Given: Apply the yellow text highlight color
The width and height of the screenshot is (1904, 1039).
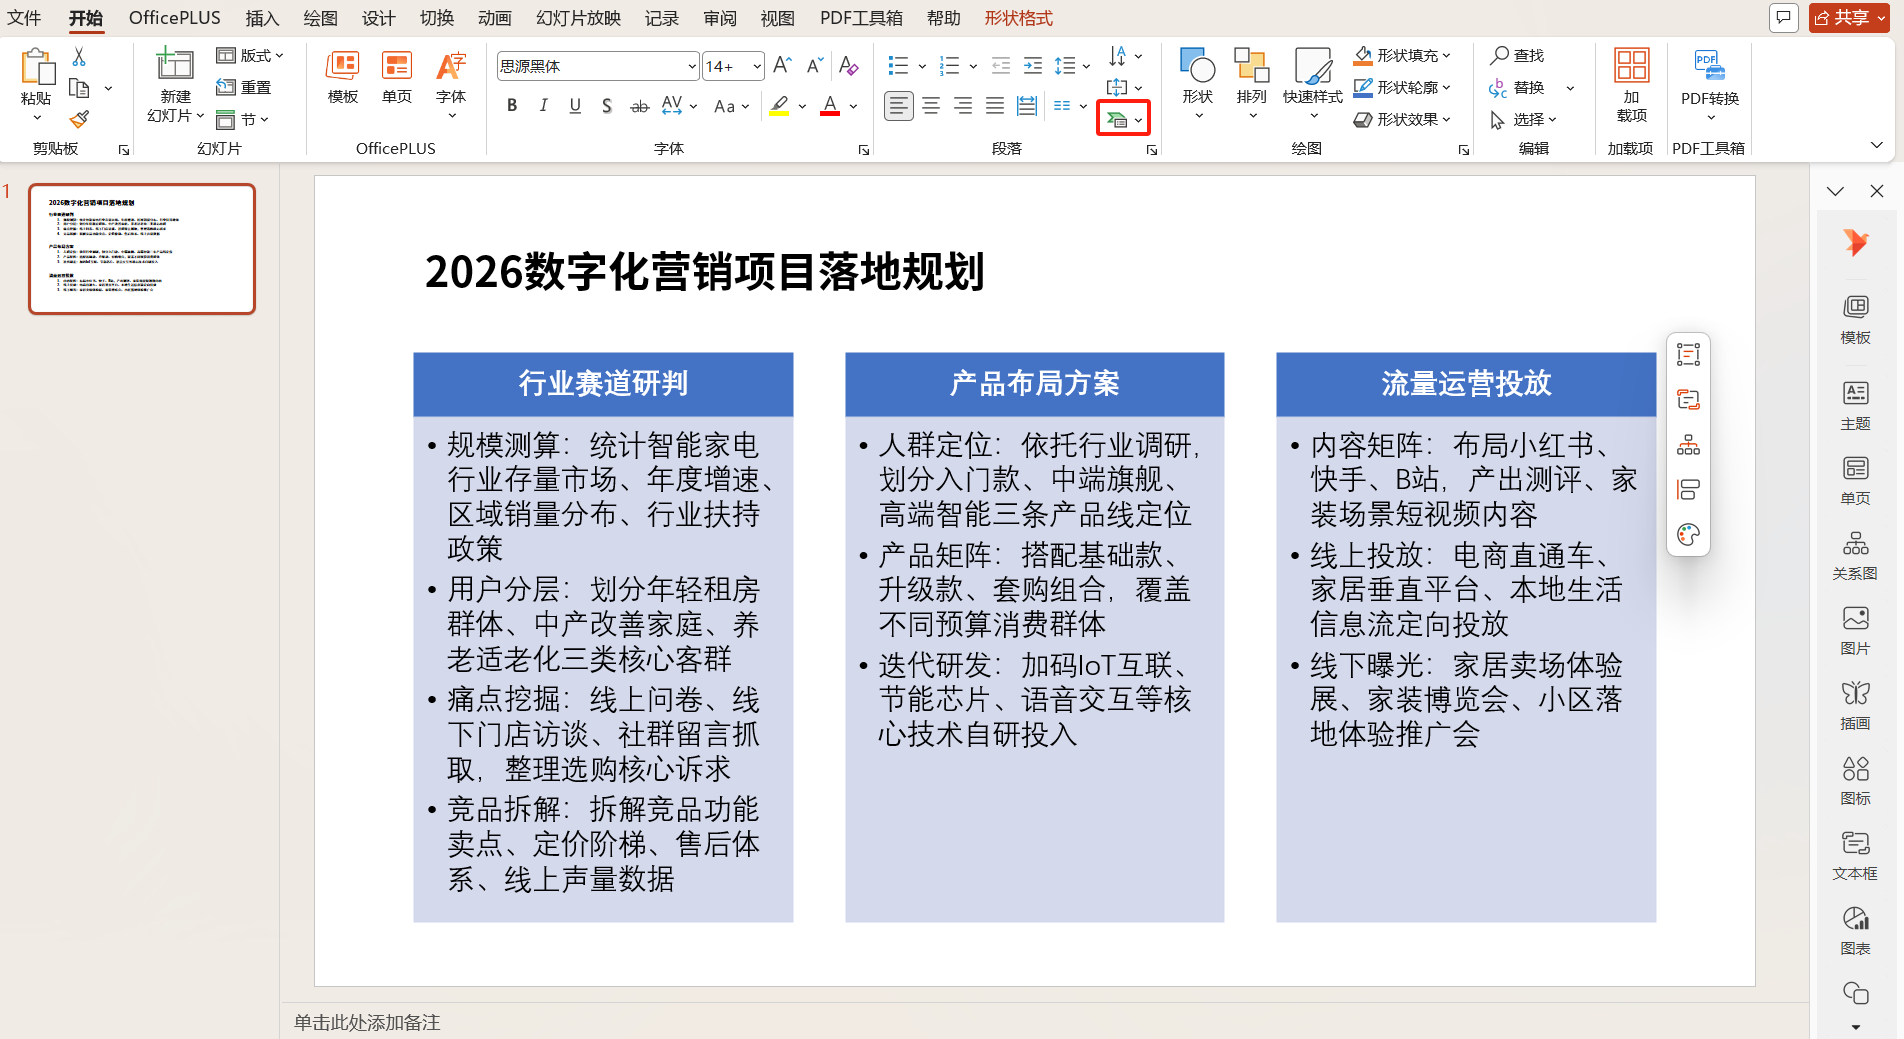Looking at the screenshot, I should [x=780, y=106].
